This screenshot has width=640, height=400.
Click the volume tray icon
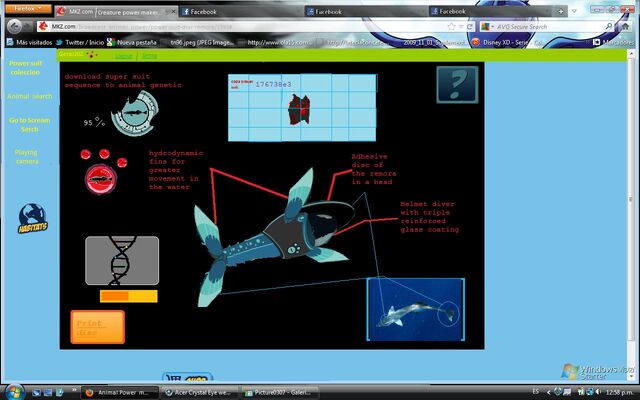pyautogui.click(x=598, y=392)
